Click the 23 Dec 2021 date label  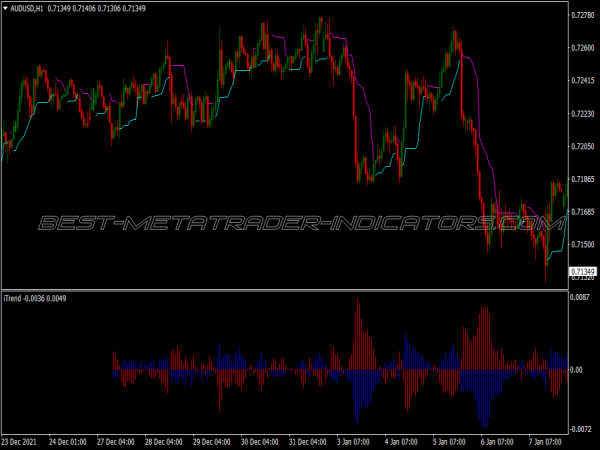point(19,442)
